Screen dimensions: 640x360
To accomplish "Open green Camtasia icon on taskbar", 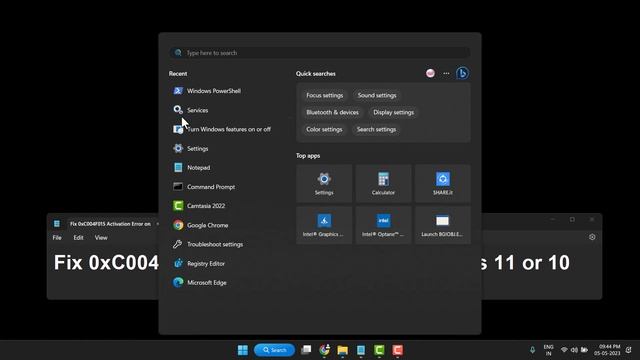I will 379,350.
